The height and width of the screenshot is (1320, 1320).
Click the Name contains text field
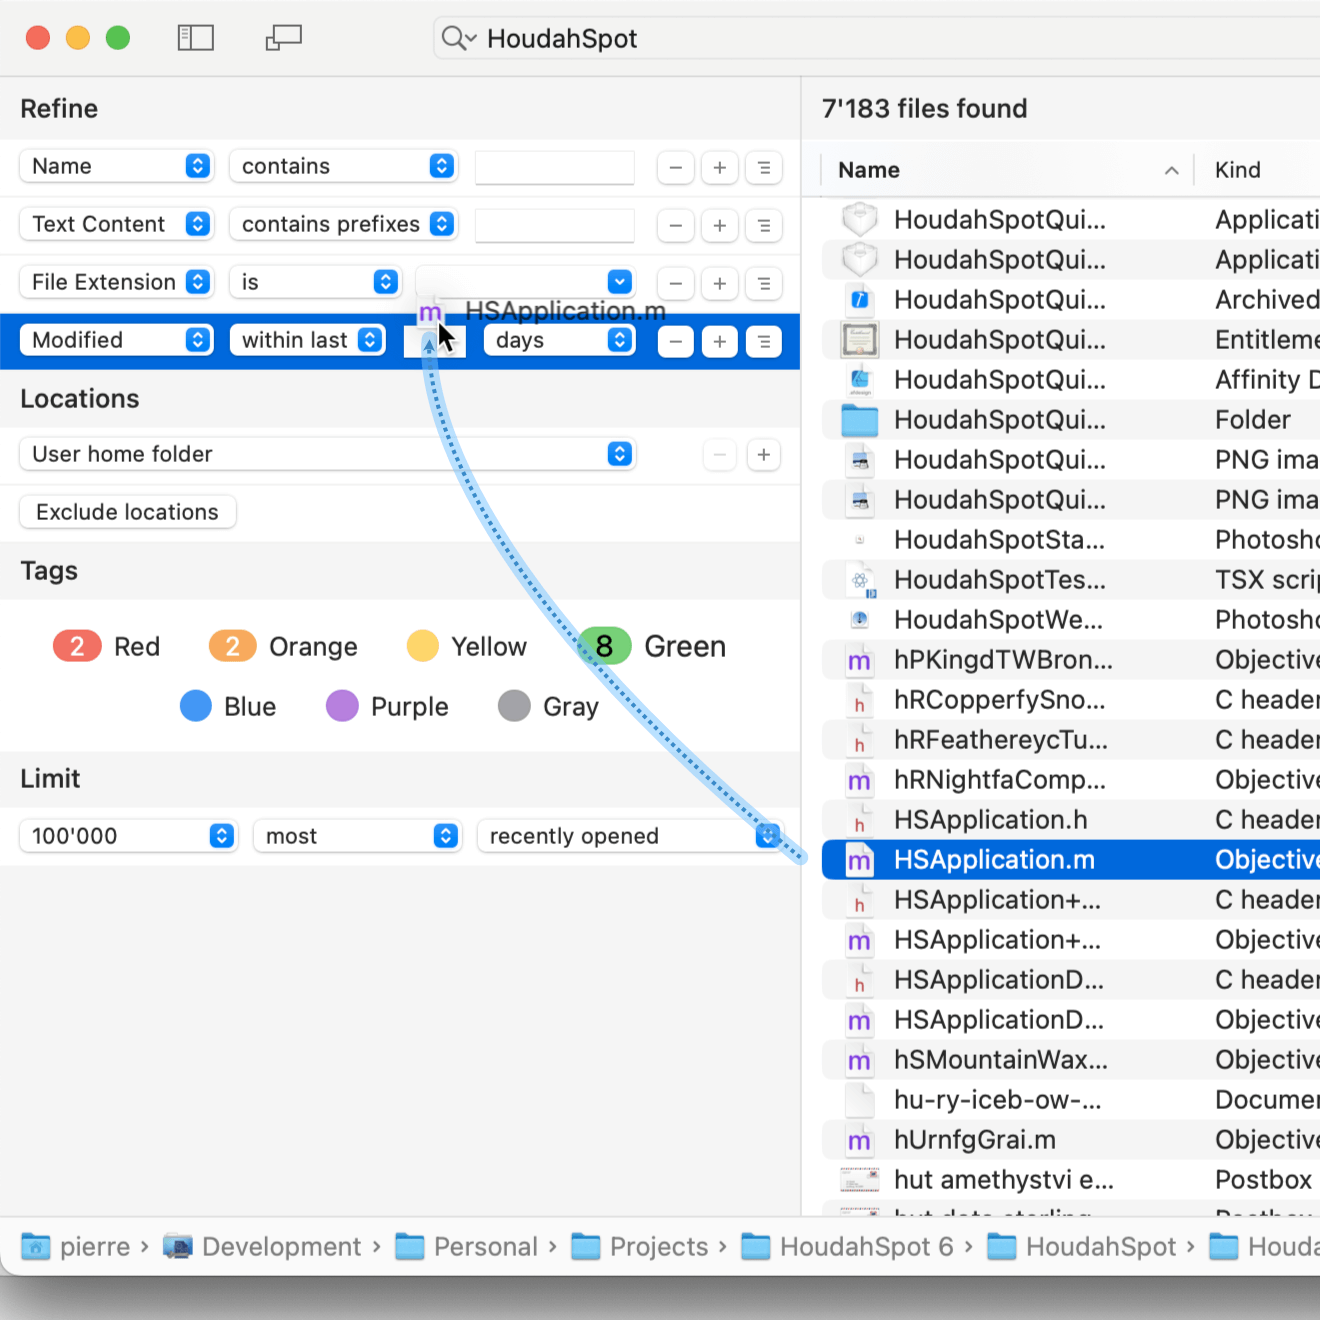click(554, 168)
